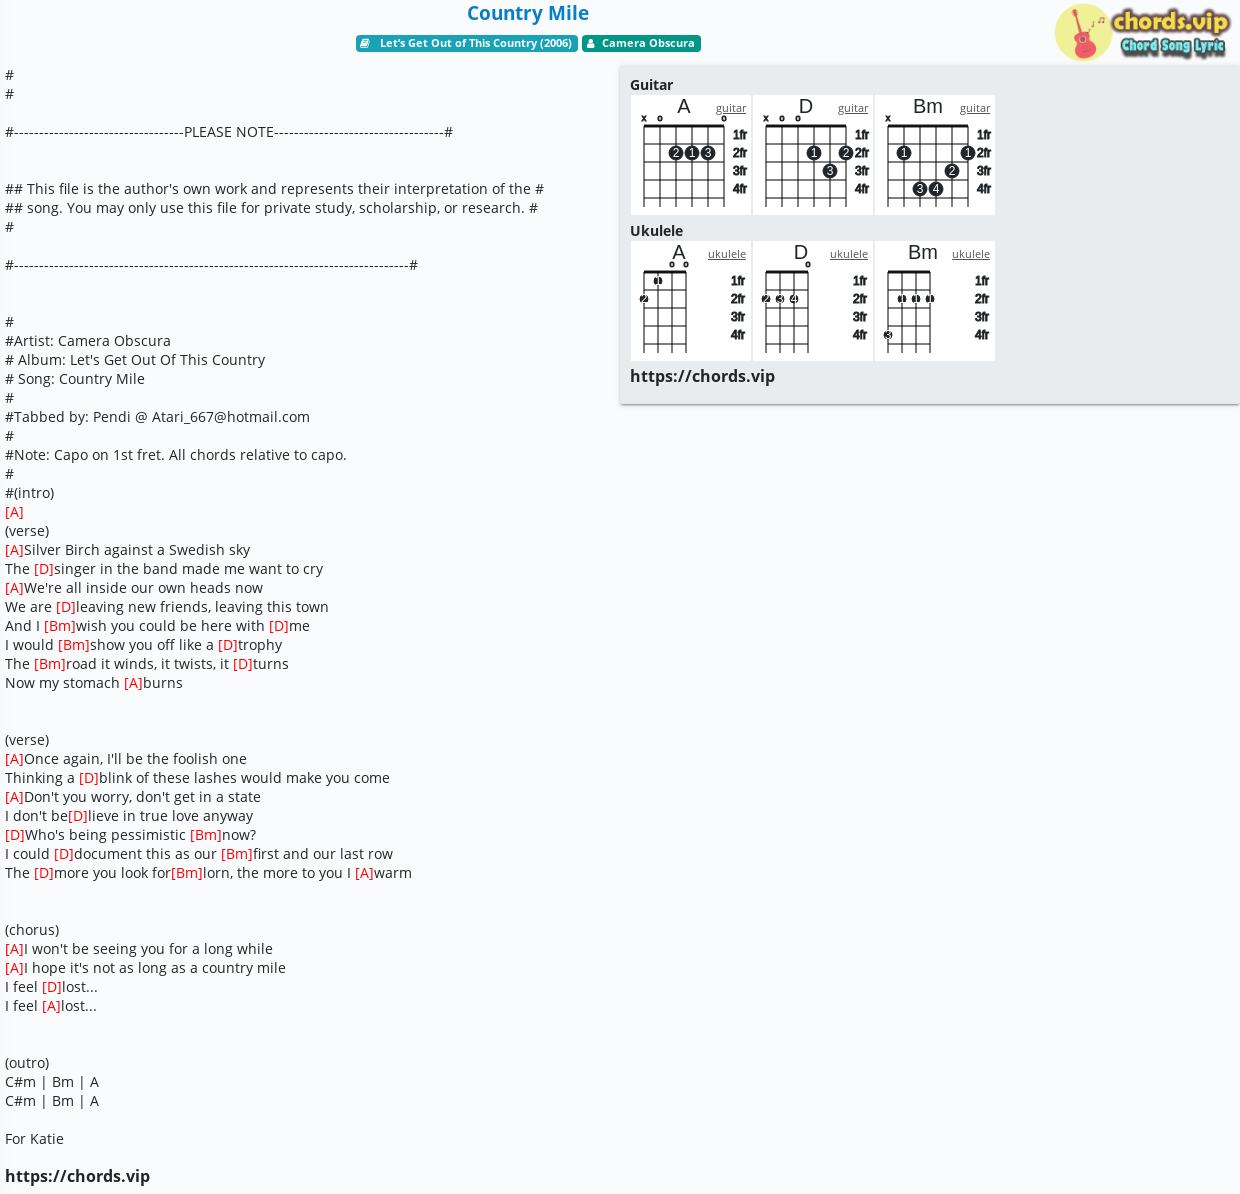Click the [Bm] chord before 'wish you could'
The height and width of the screenshot is (1194, 1240).
(x=60, y=626)
